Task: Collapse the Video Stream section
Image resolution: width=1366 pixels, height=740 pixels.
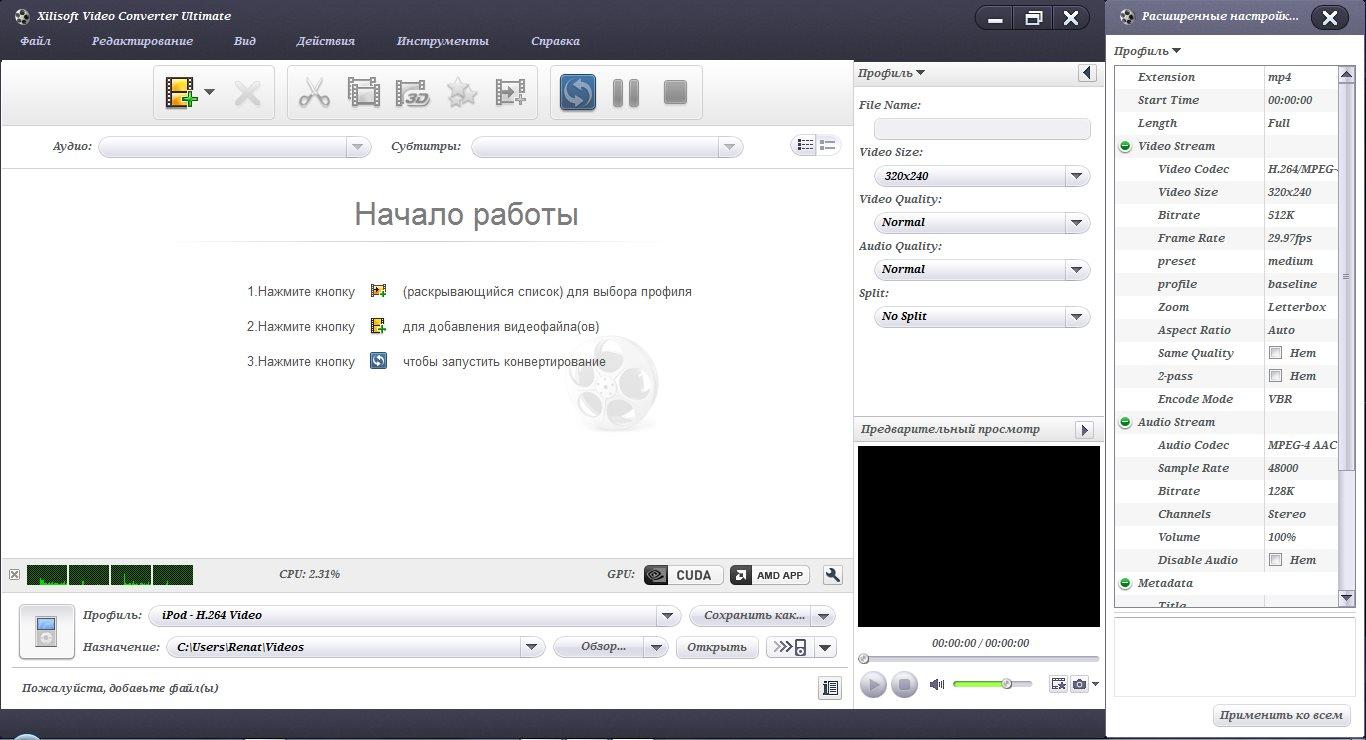Action: pos(1125,146)
